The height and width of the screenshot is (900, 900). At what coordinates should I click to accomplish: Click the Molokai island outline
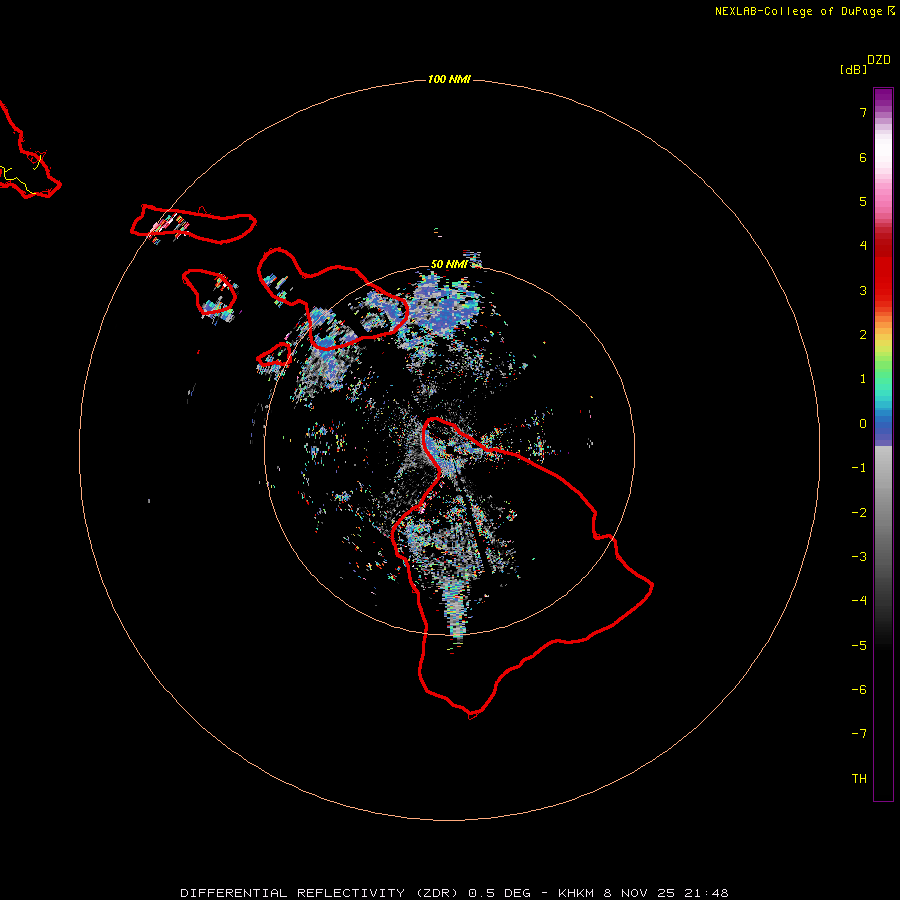pyautogui.click(x=193, y=224)
